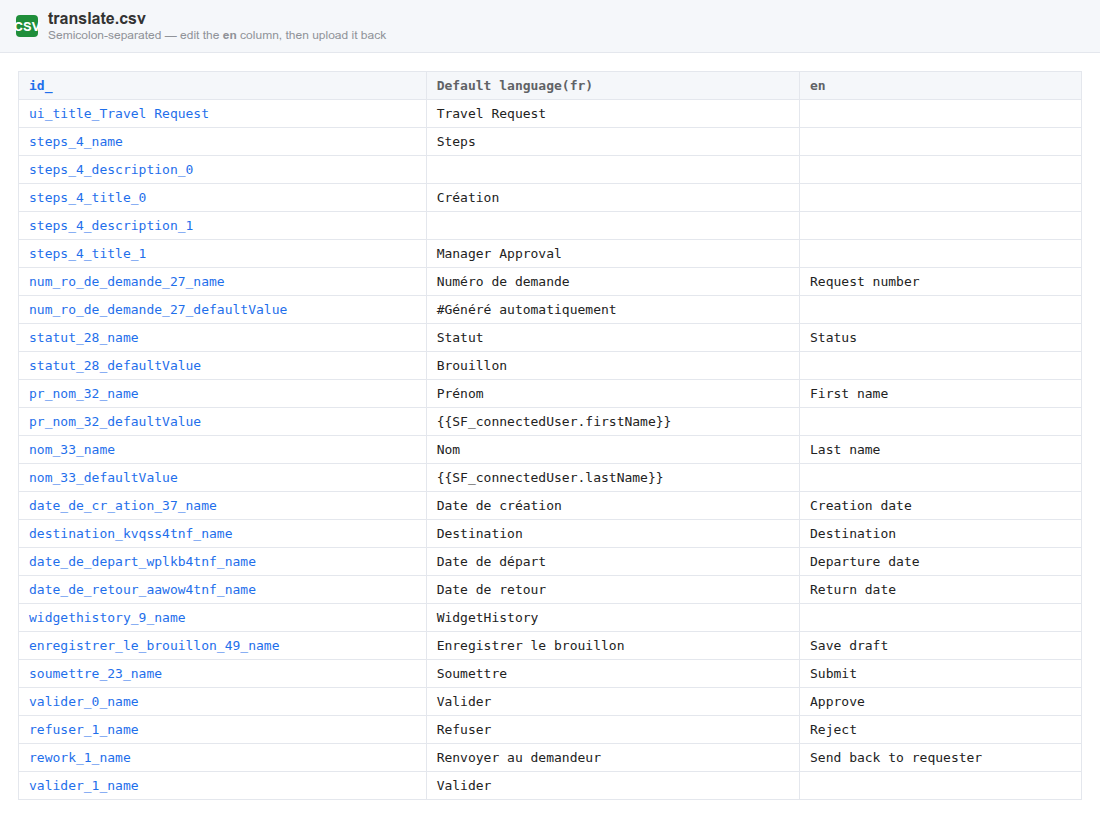Select the id_ column header
Screen dimensions: 1100x822
(222, 86)
